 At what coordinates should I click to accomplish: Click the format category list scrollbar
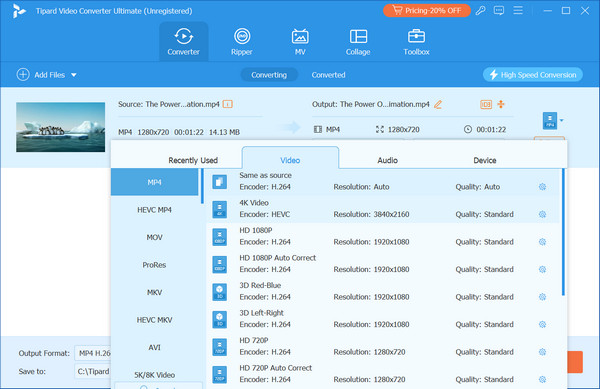(202, 186)
